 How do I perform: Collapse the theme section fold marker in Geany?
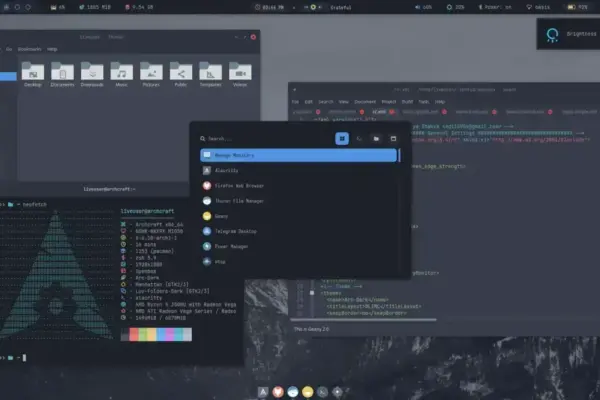coord(312,293)
